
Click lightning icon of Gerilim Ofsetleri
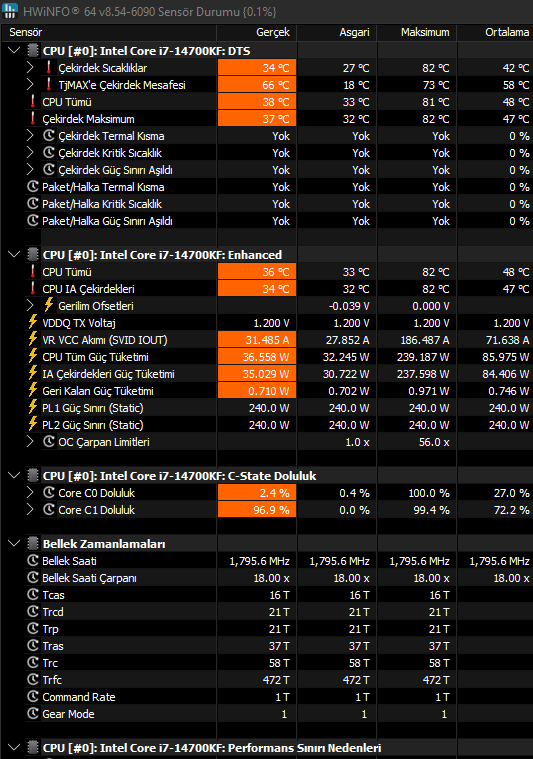pos(48,305)
